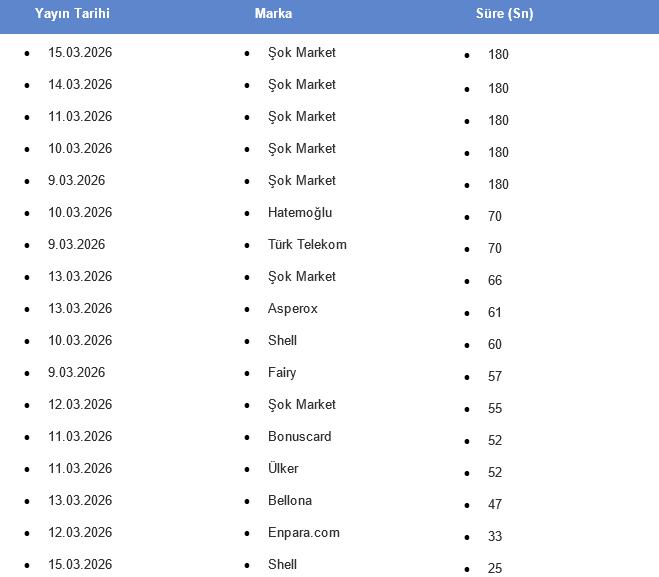Click the 33 seconds duration value
Image resolution: width=659 pixels, height=577 pixels.
pyautogui.click(x=495, y=537)
